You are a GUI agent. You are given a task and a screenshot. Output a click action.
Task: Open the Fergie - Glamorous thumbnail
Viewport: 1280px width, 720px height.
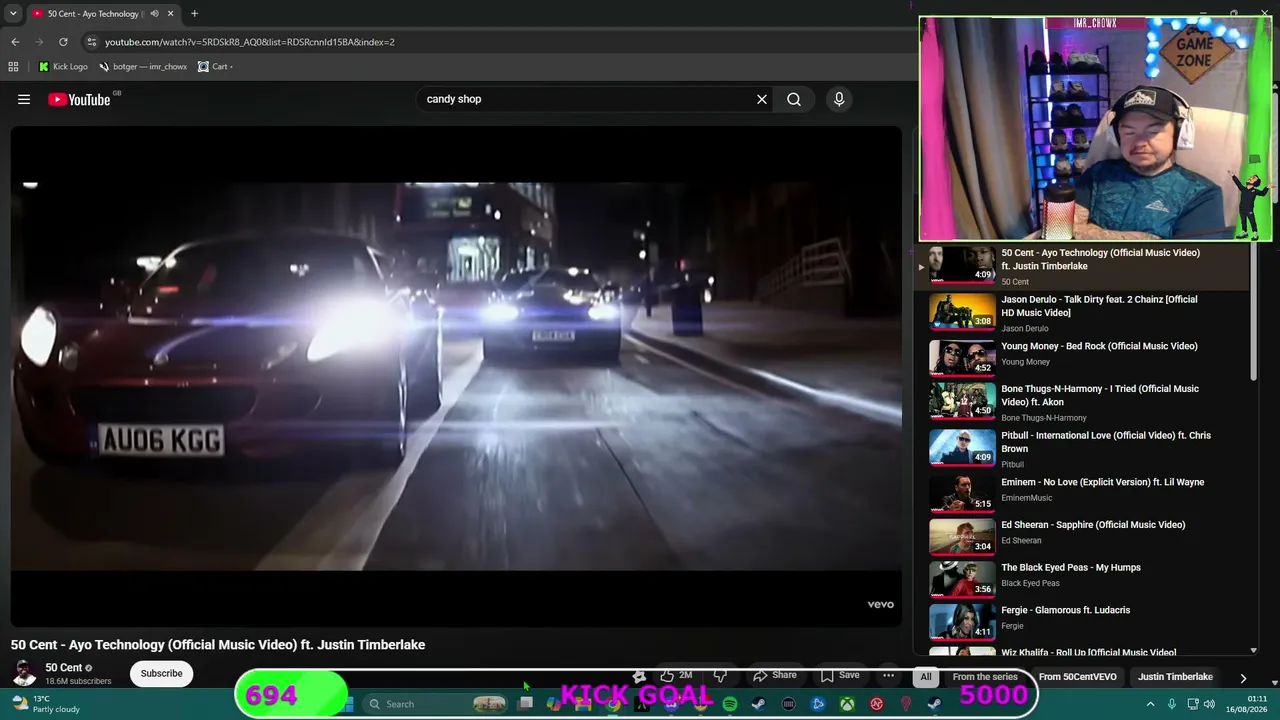(x=962, y=622)
